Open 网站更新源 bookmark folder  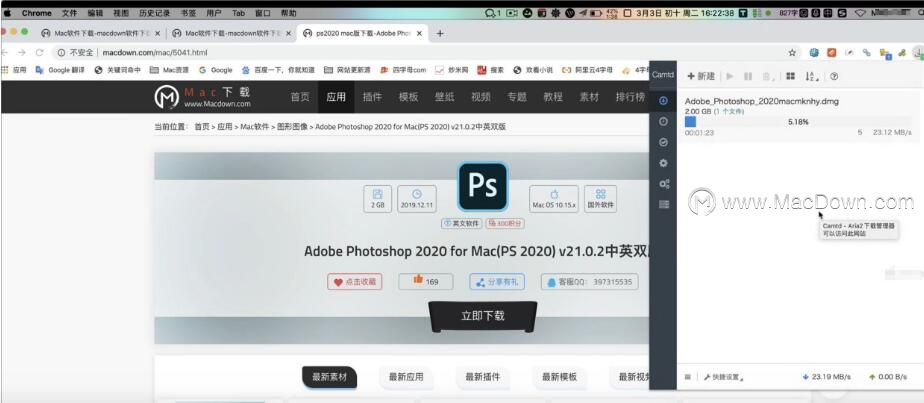[x=348, y=70]
